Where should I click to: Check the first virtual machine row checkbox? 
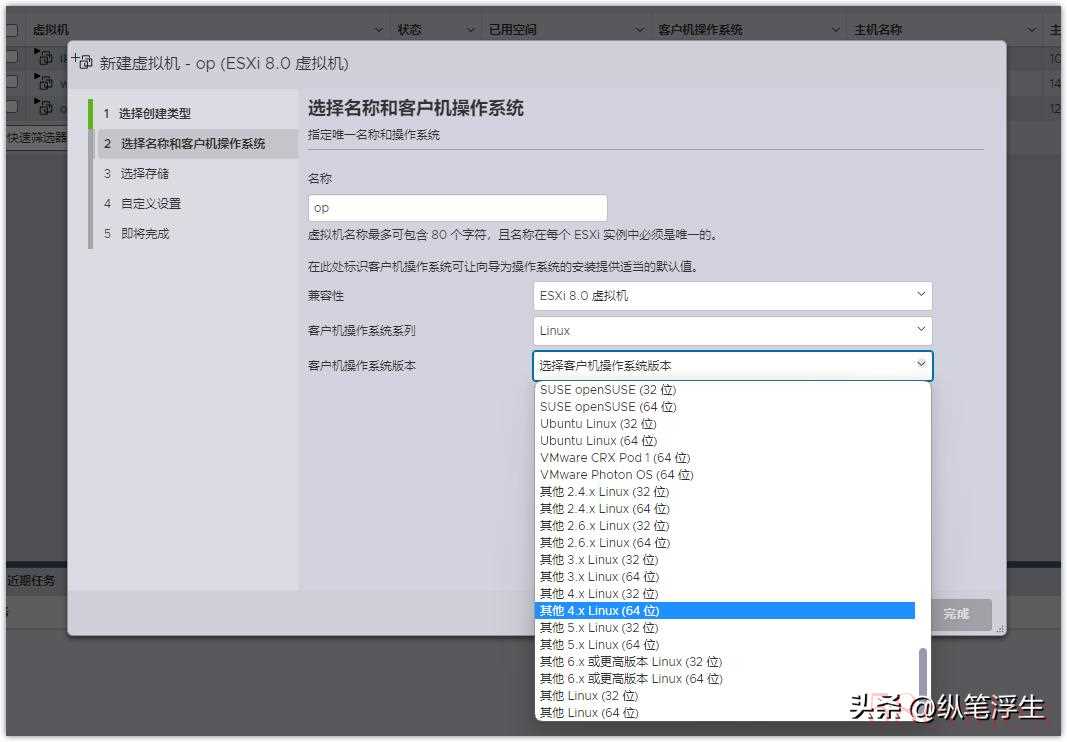12,57
